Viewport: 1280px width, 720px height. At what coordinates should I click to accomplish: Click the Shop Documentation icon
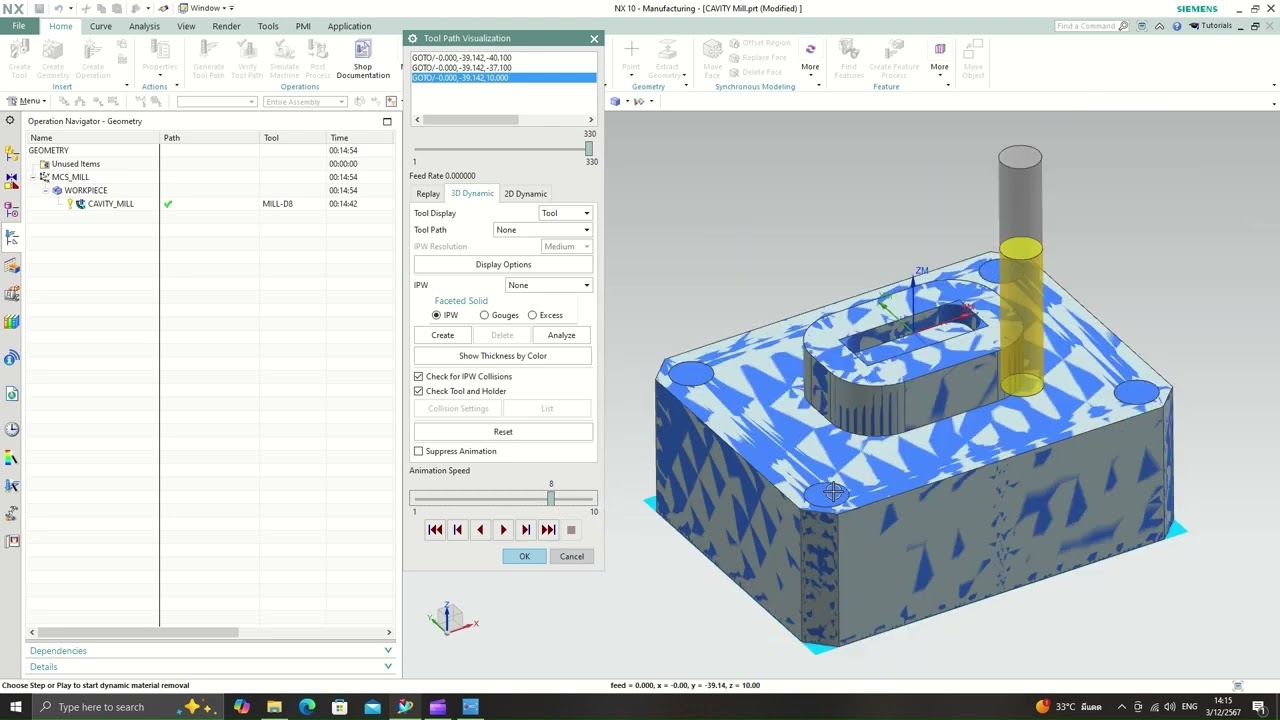[x=363, y=49]
